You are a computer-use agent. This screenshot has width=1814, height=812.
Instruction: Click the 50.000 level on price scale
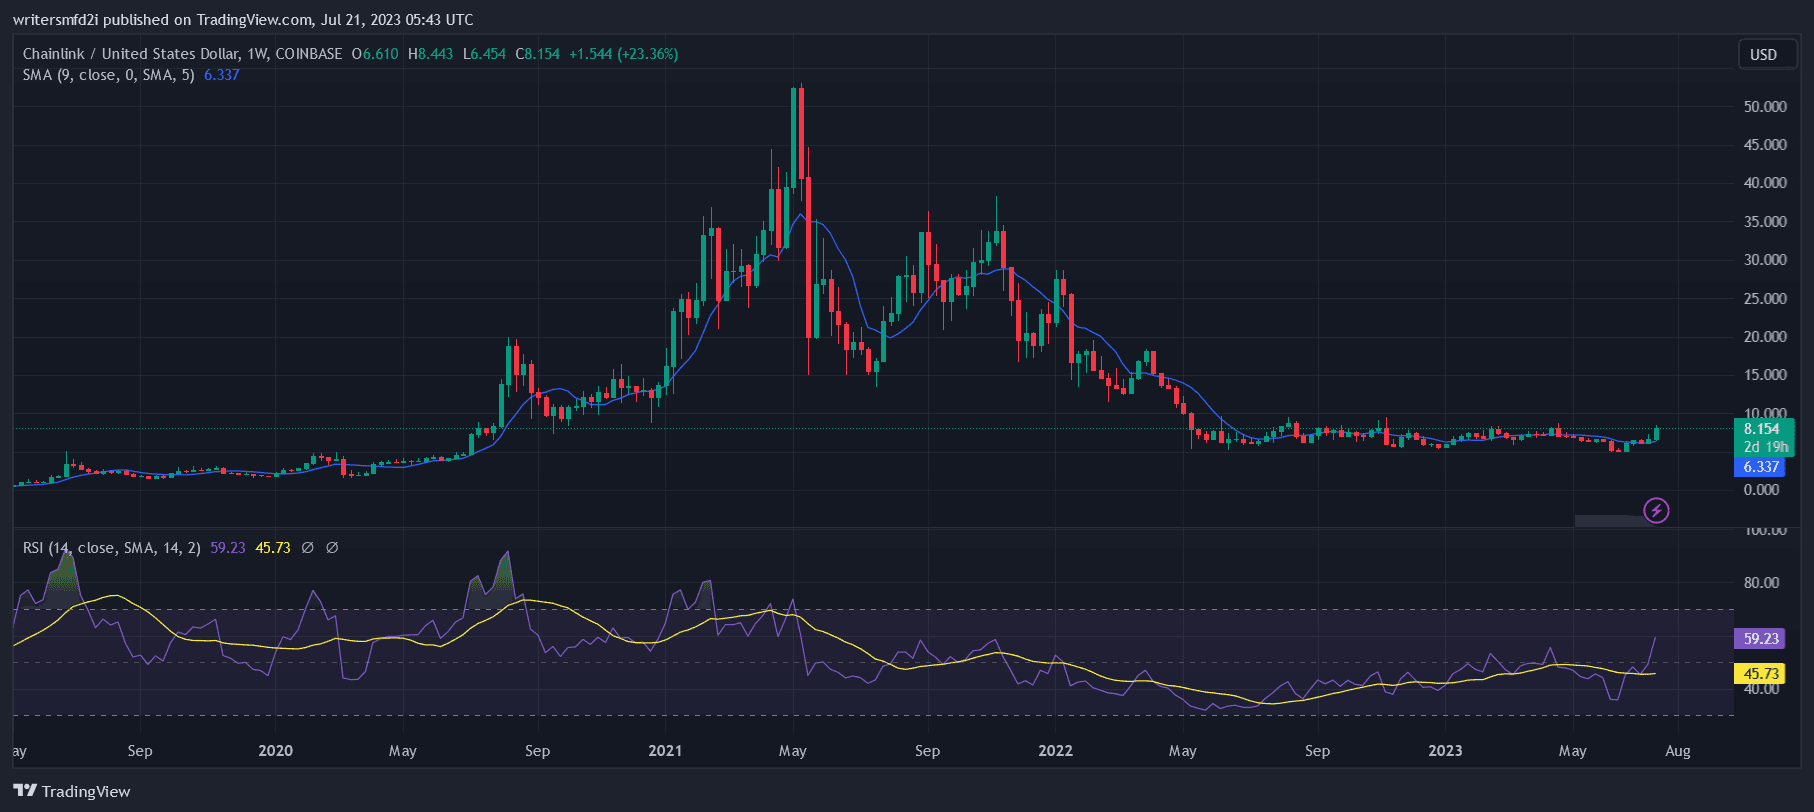pos(1765,107)
